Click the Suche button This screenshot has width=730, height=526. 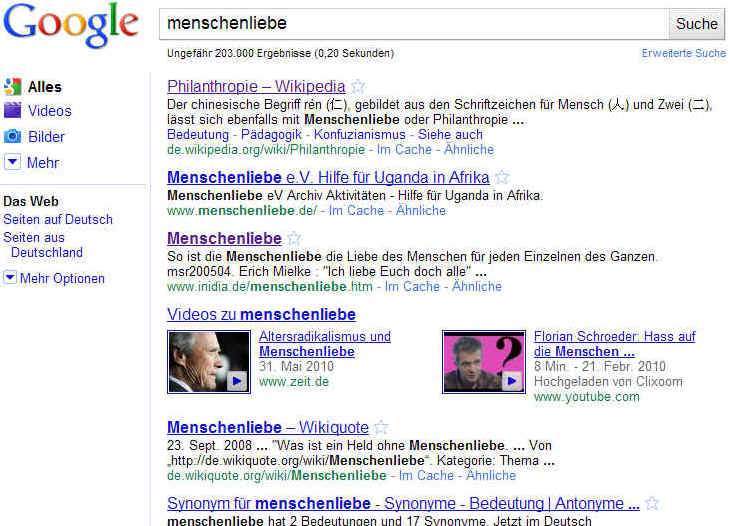pos(696,24)
